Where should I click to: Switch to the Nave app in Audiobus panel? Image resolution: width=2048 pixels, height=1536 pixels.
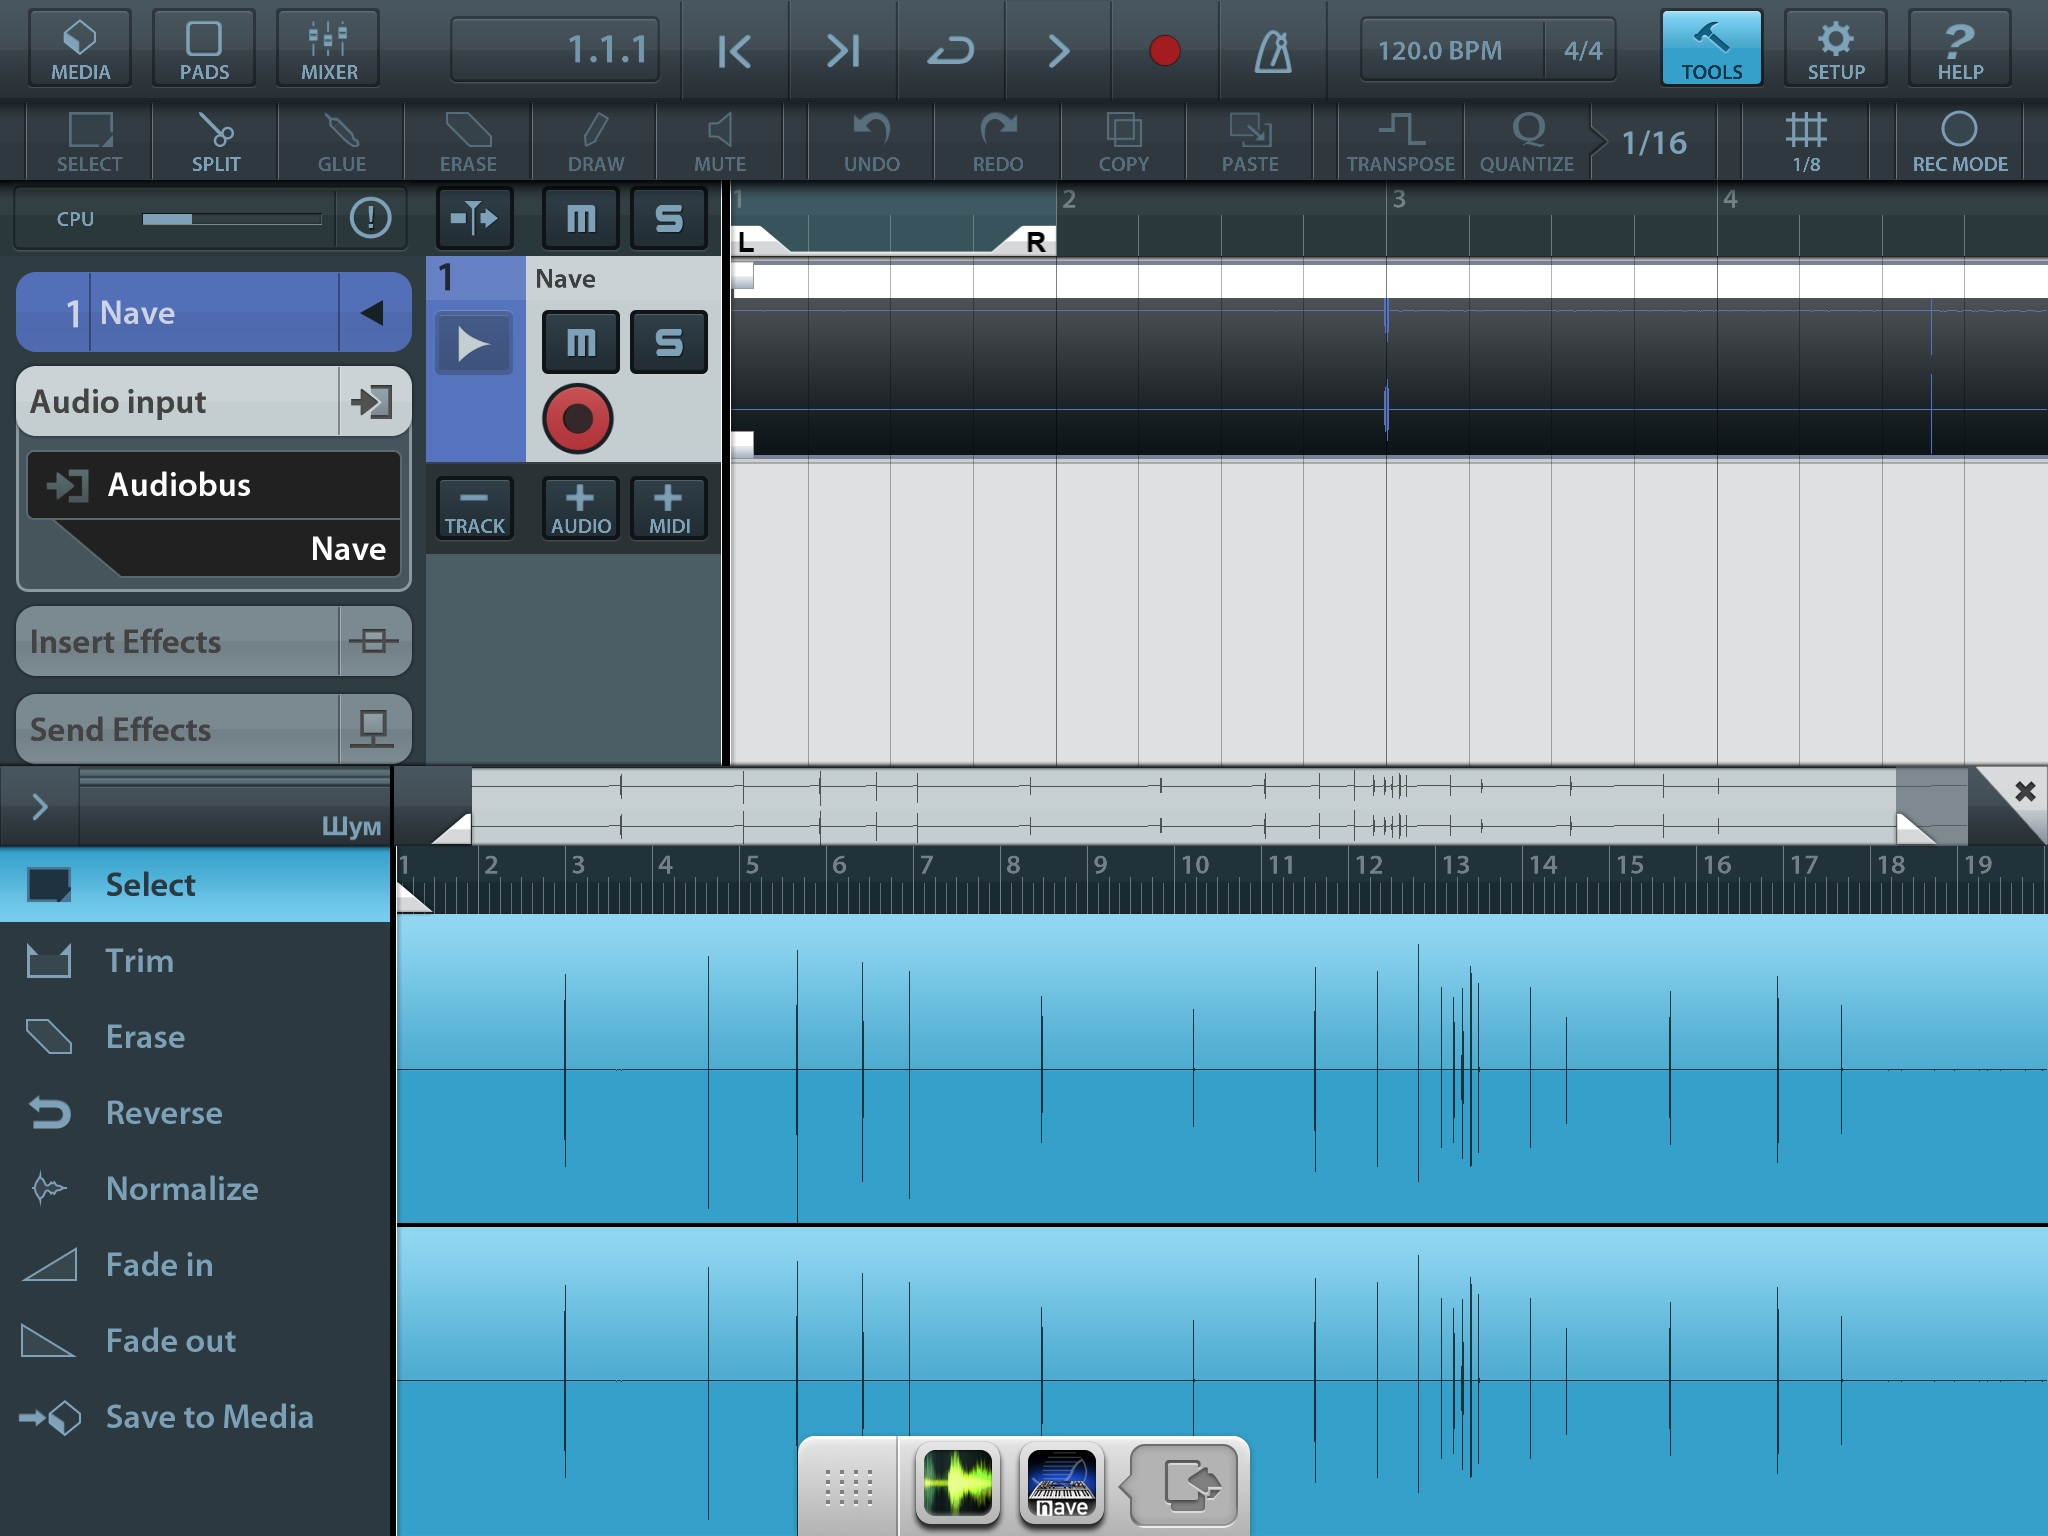point(1062,1484)
